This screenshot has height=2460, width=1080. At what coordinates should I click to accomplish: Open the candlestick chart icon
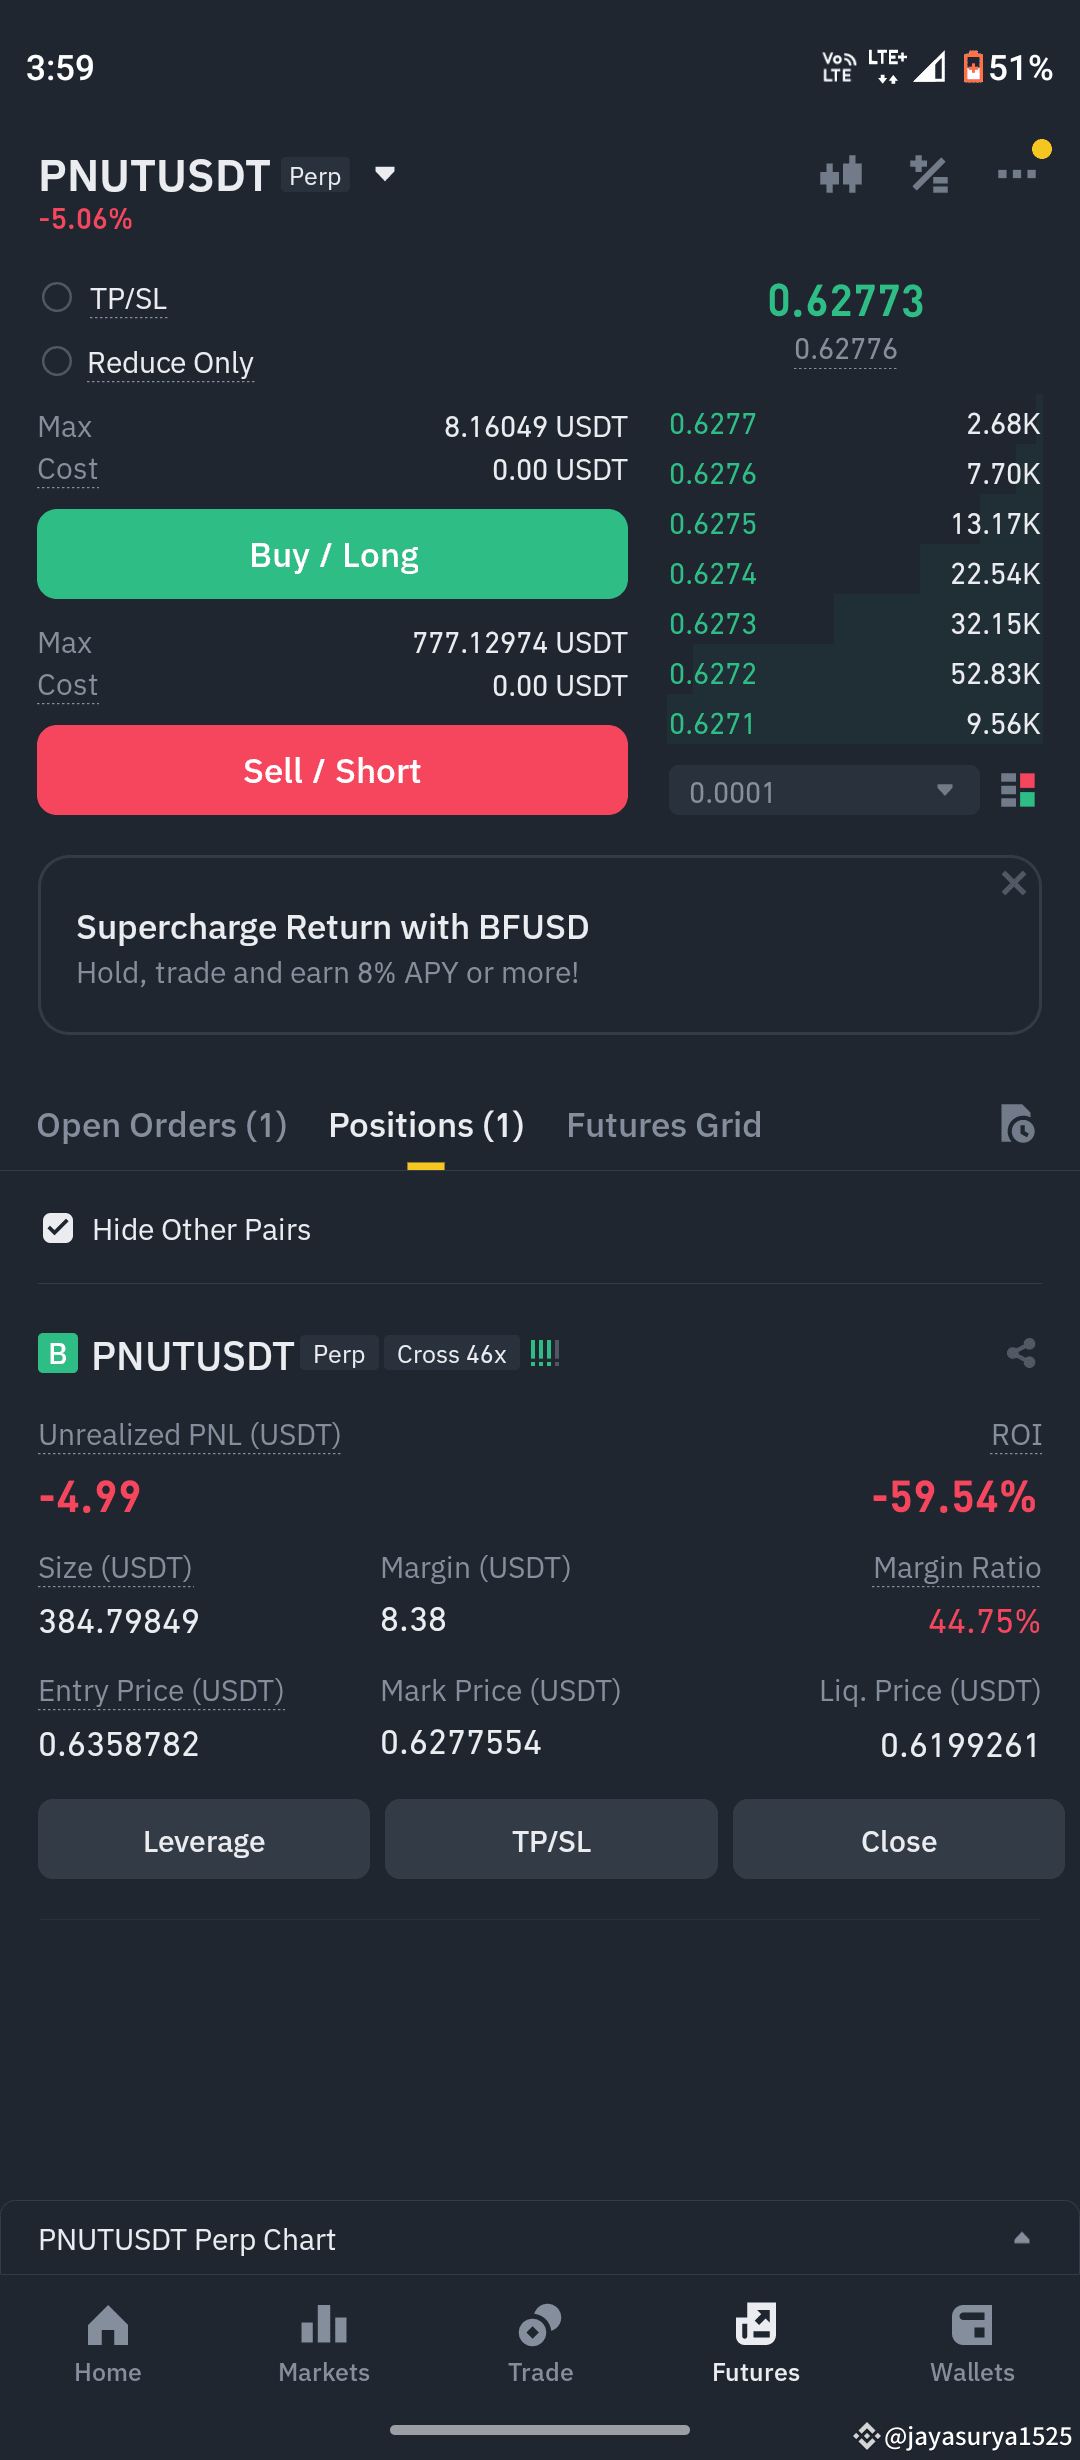pos(841,175)
